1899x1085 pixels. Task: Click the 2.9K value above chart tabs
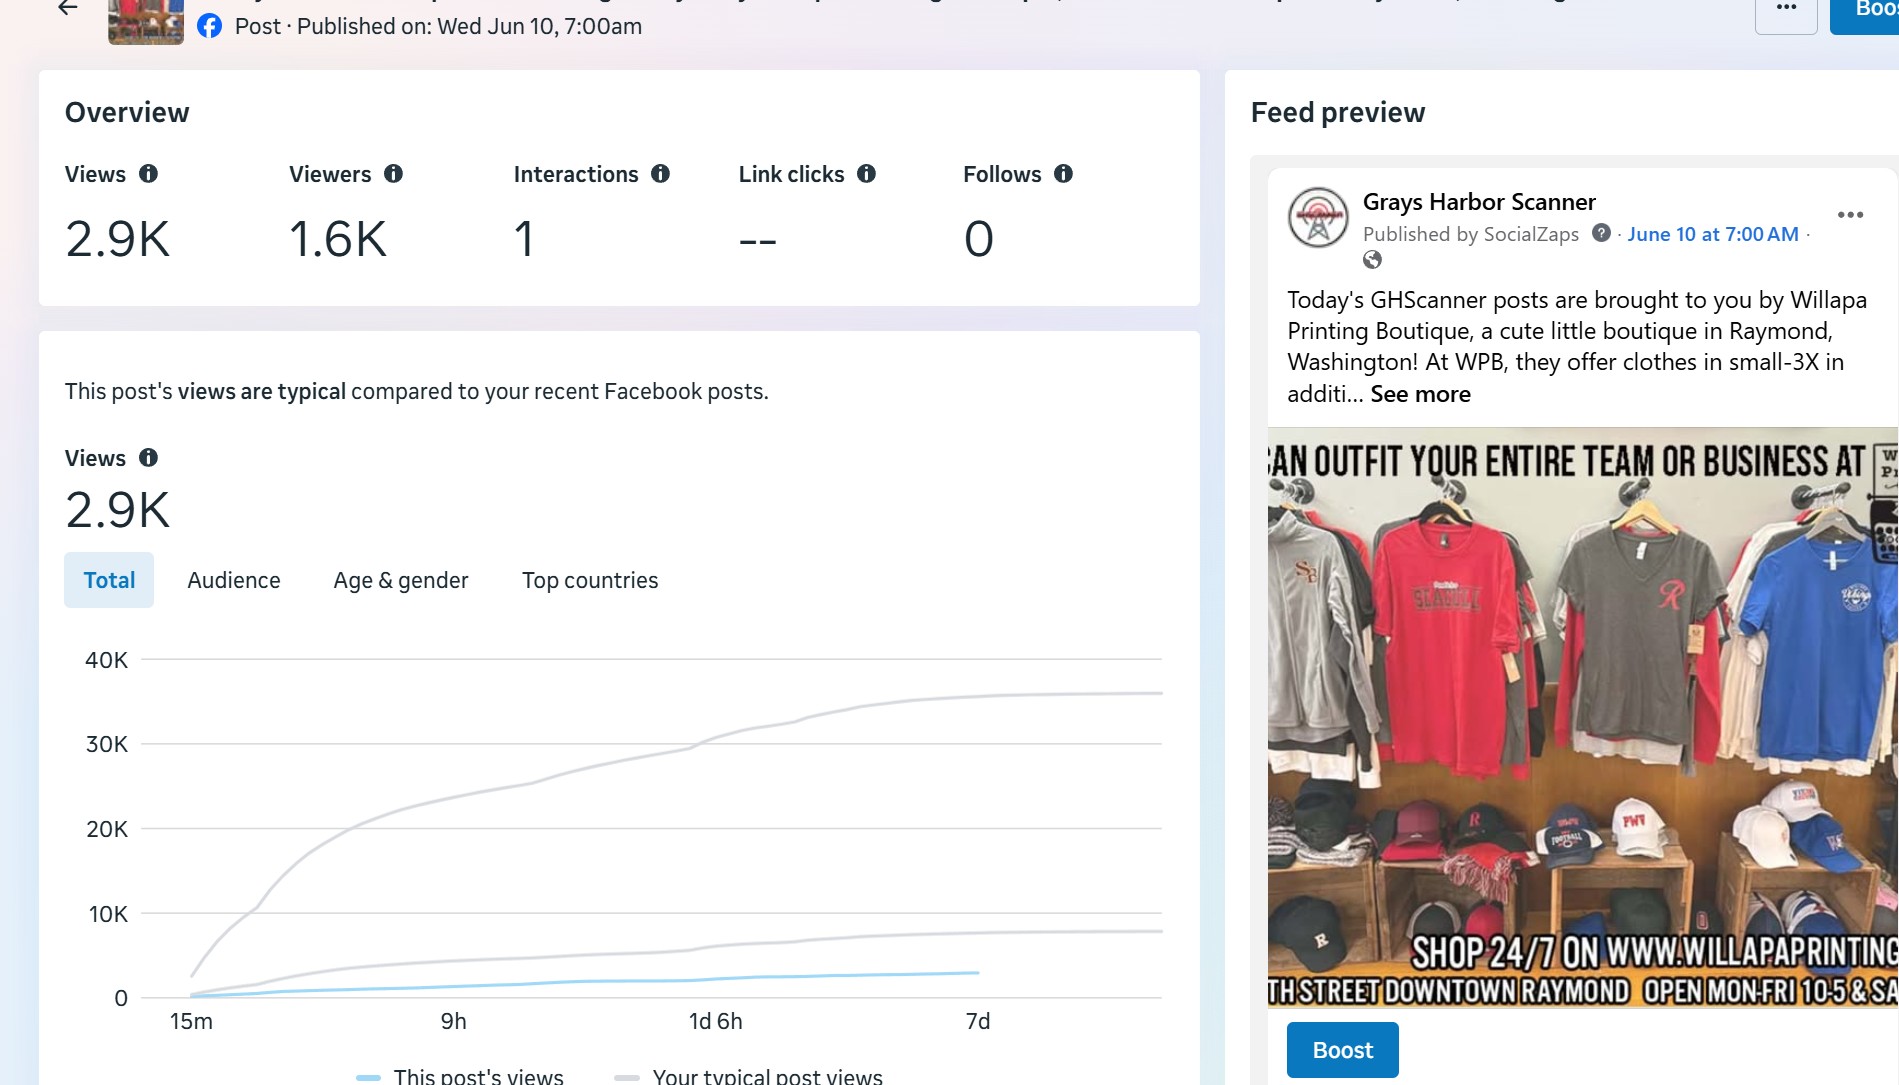coord(118,510)
